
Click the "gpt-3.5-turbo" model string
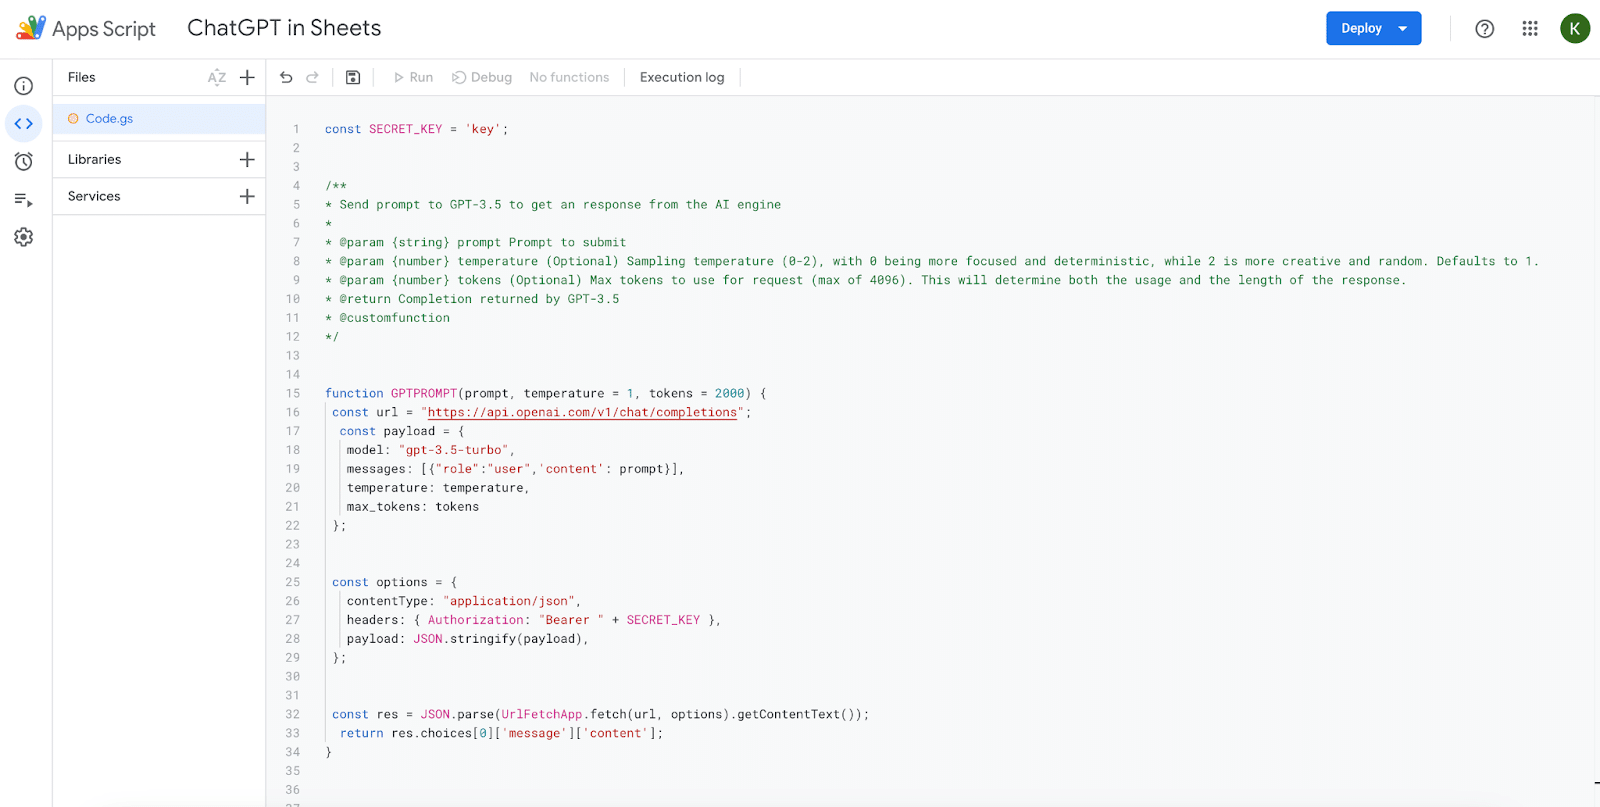pyautogui.click(x=454, y=450)
